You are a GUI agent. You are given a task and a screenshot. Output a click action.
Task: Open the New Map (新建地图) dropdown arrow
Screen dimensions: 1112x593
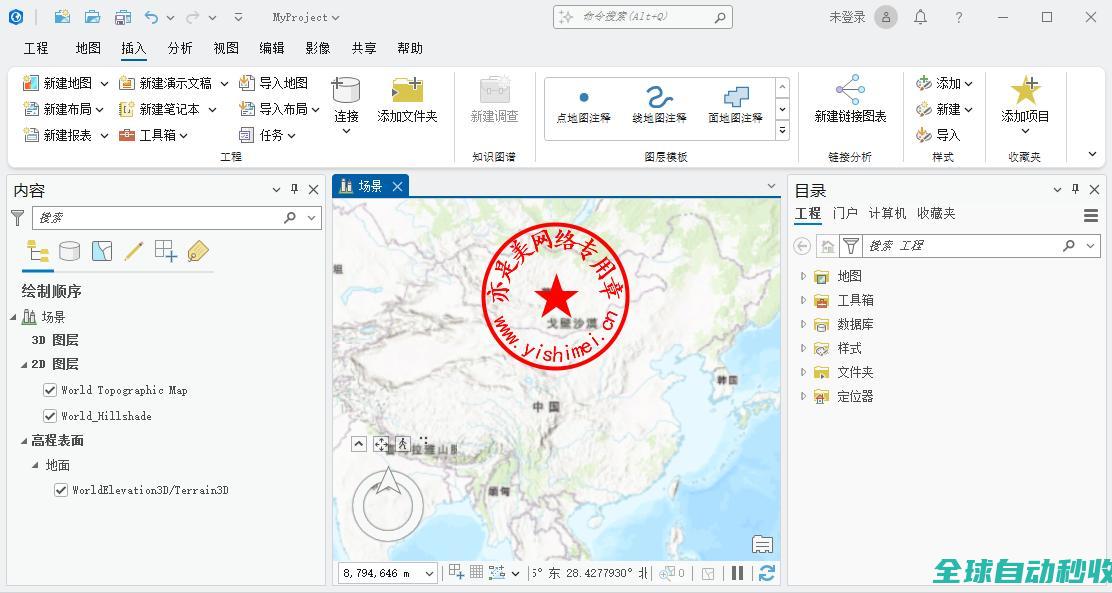pyautogui.click(x=104, y=83)
